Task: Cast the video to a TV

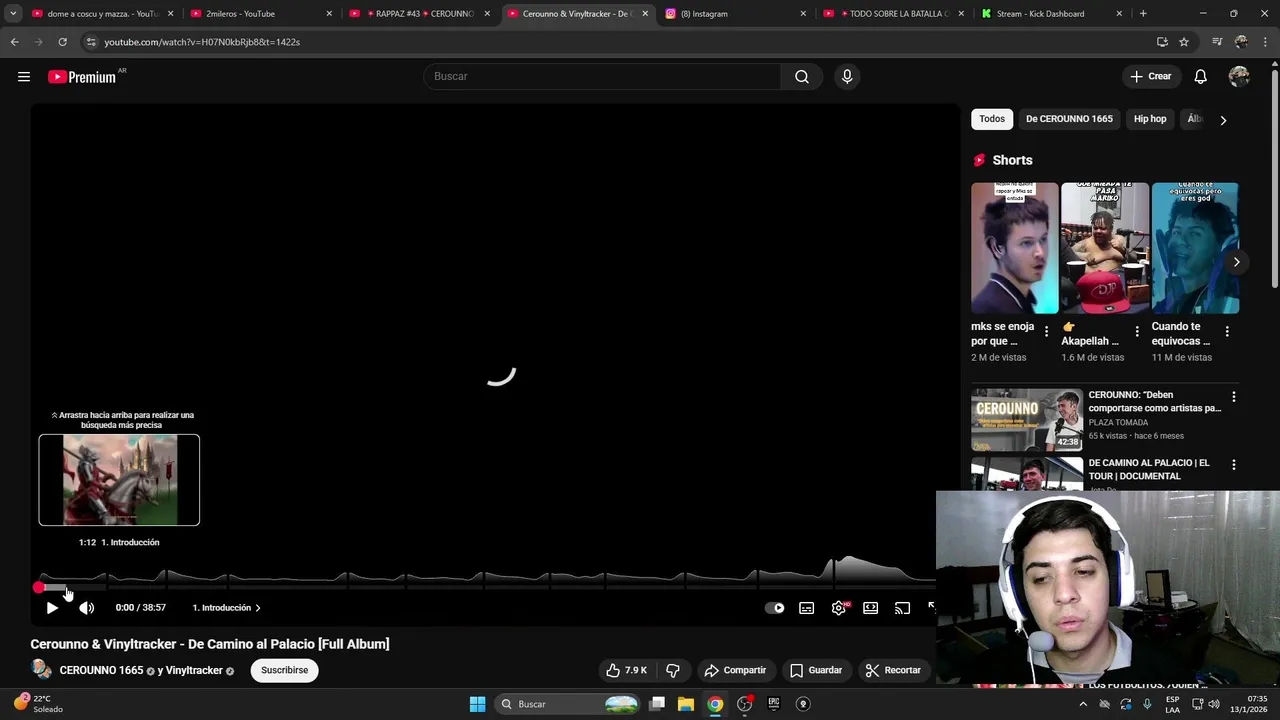Action: coord(903,608)
